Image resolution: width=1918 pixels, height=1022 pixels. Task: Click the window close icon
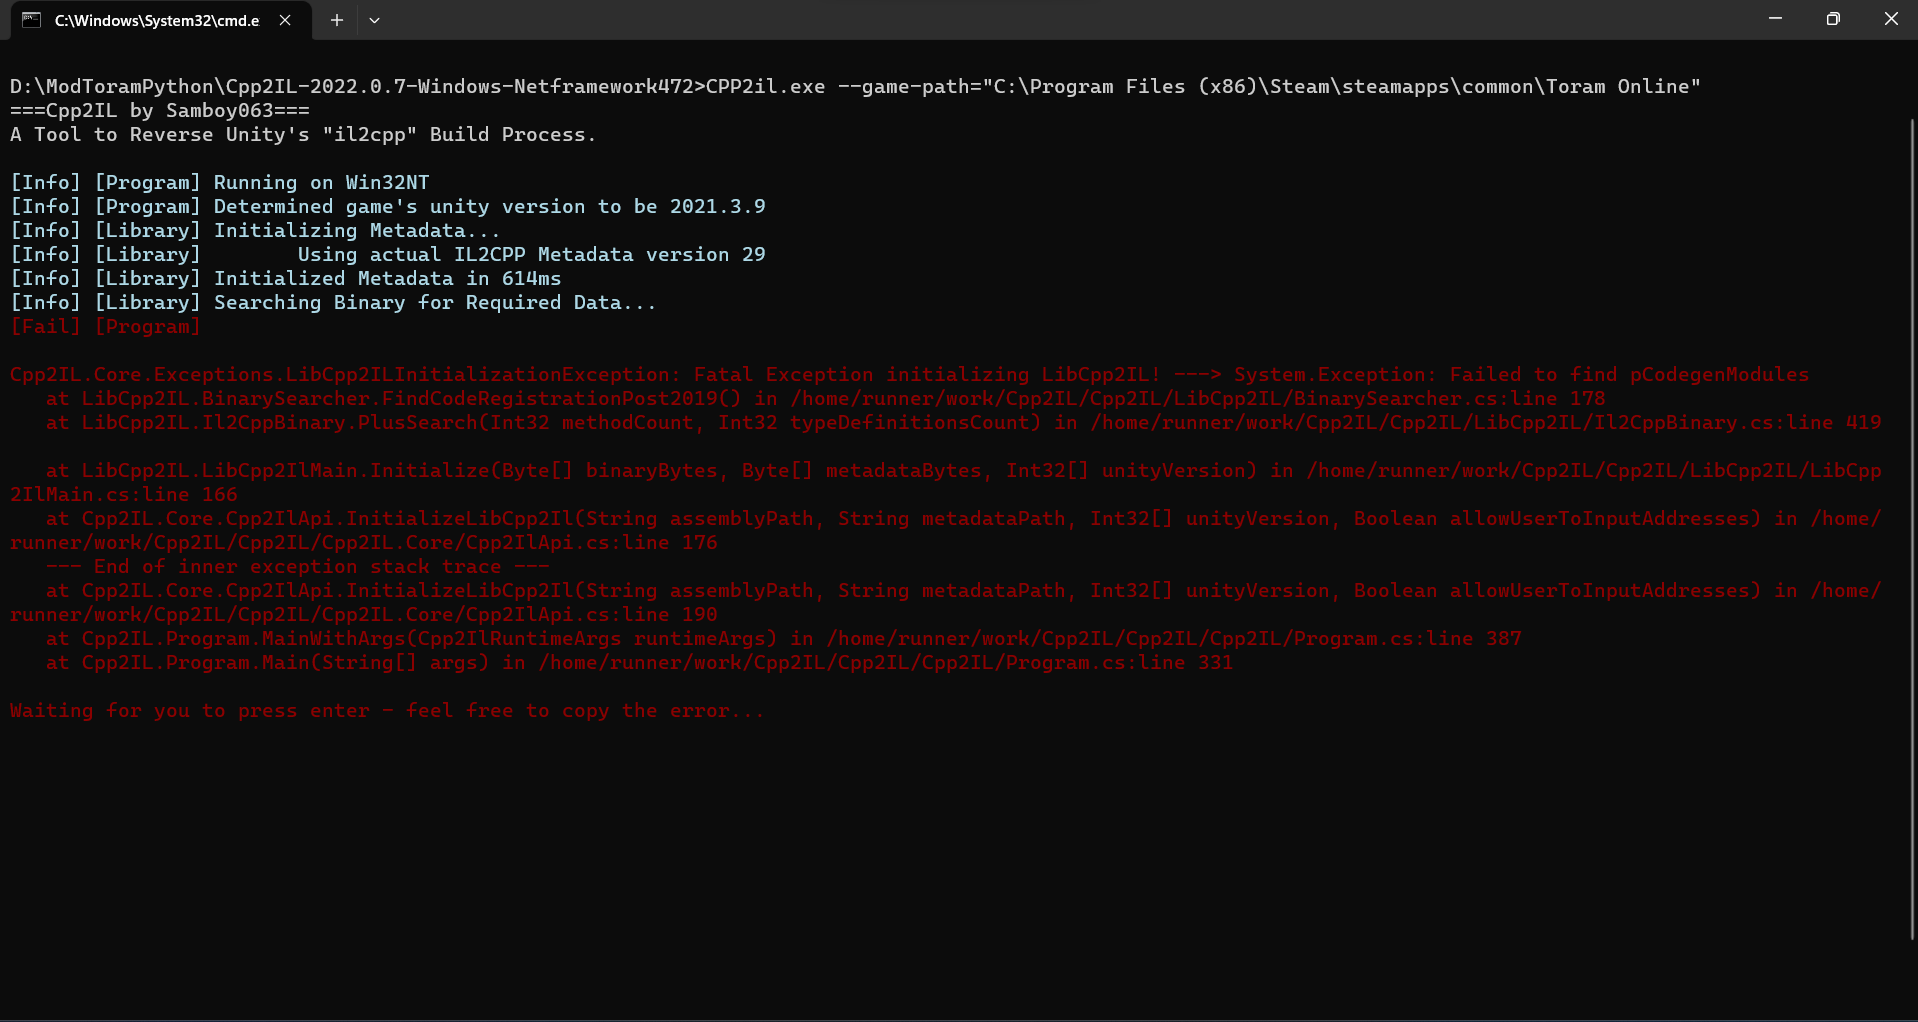(1891, 18)
